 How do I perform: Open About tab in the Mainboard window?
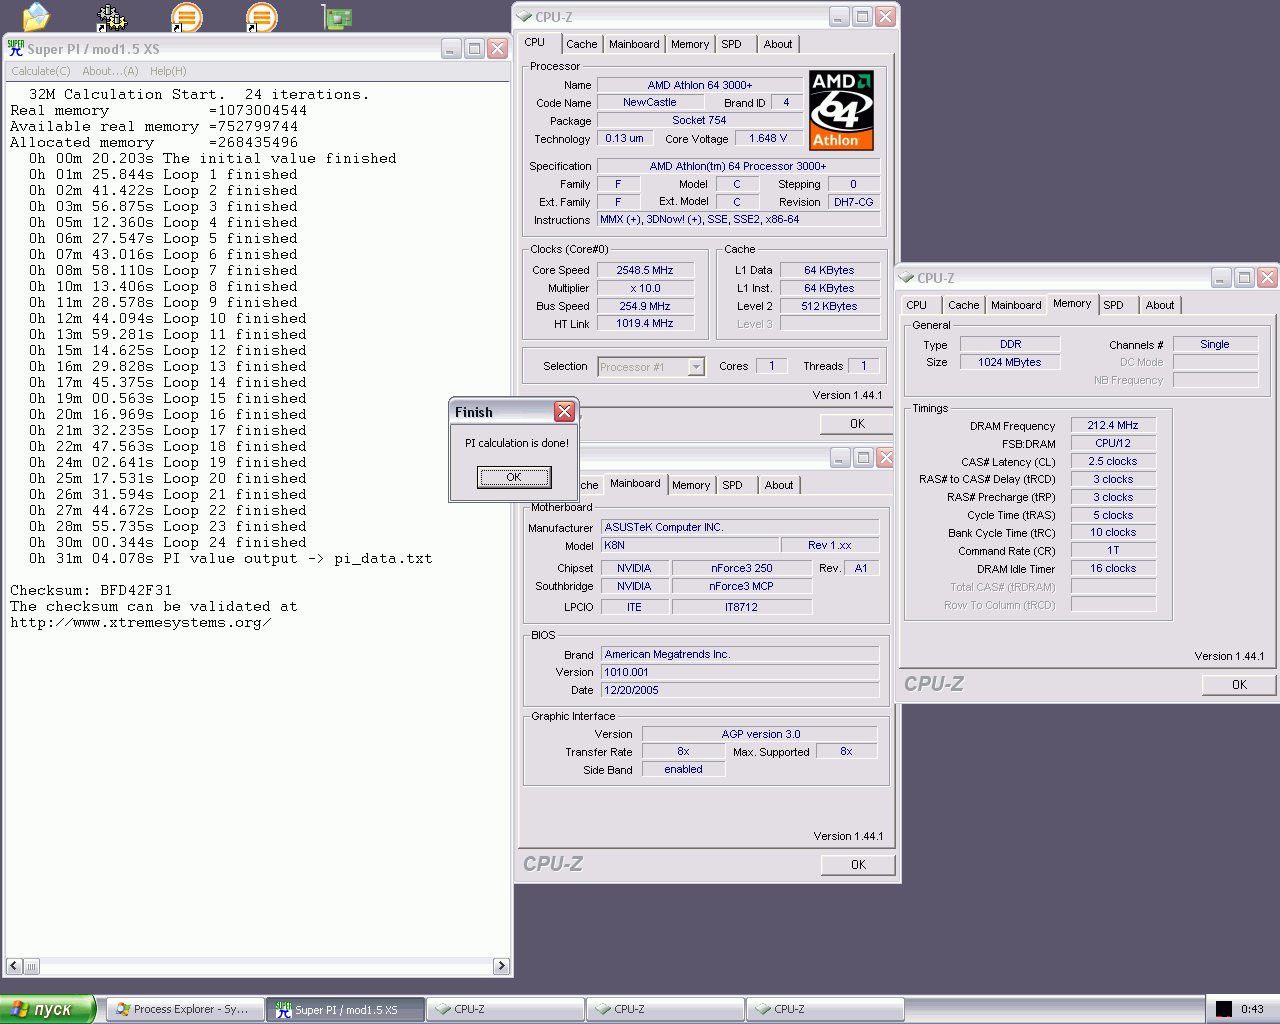pos(779,485)
